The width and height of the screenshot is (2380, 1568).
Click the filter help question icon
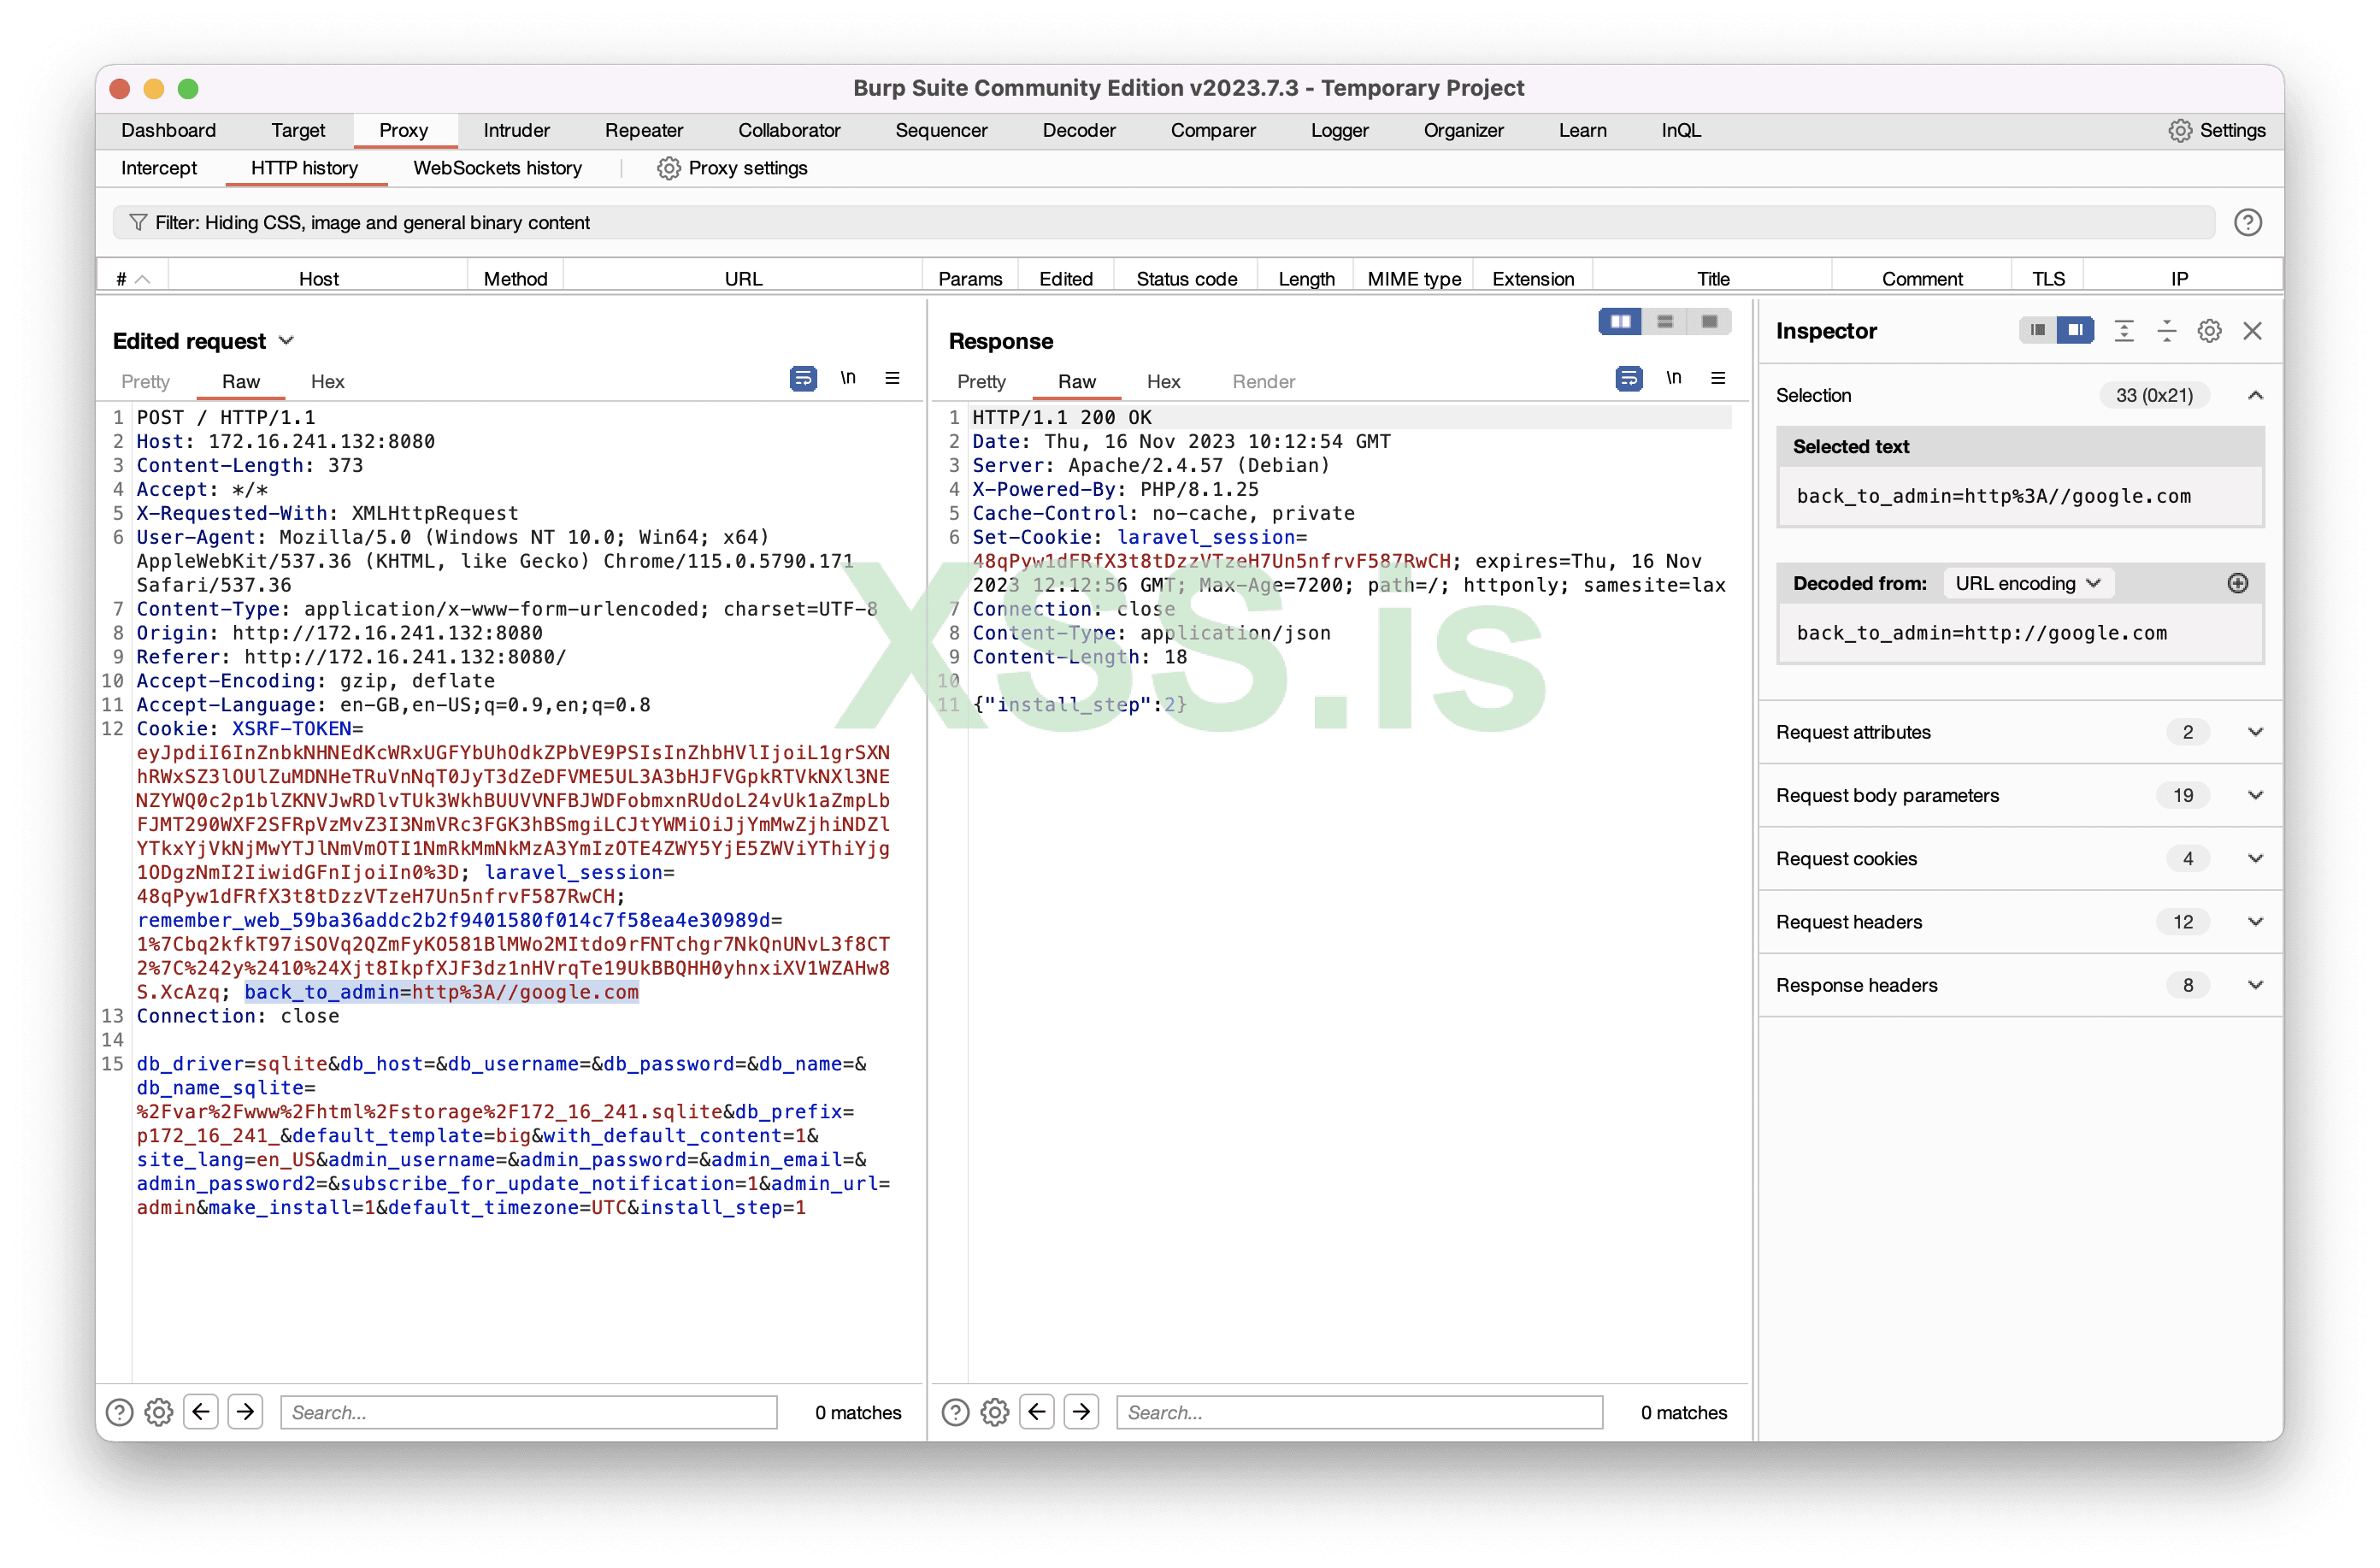coord(2247,222)
